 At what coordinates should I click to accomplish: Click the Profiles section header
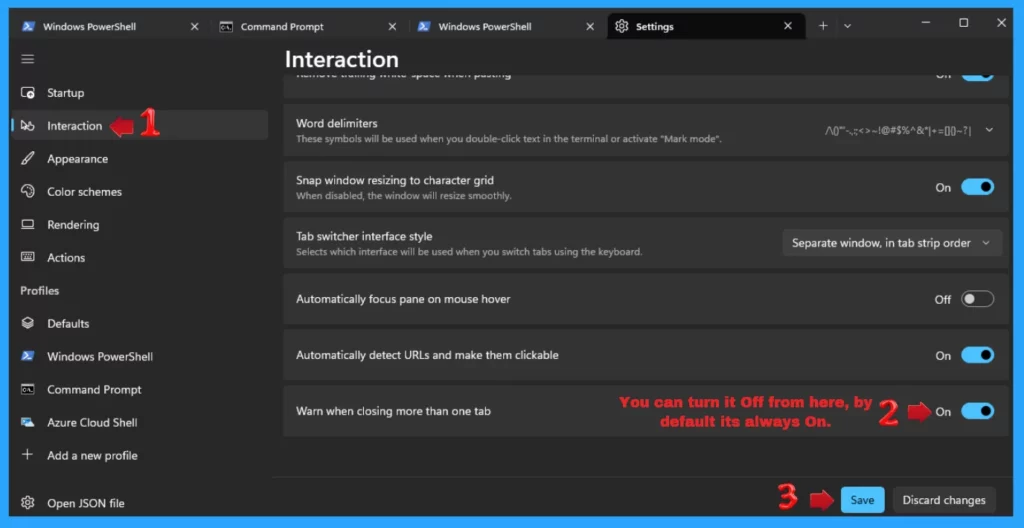(x=40, y=290)
